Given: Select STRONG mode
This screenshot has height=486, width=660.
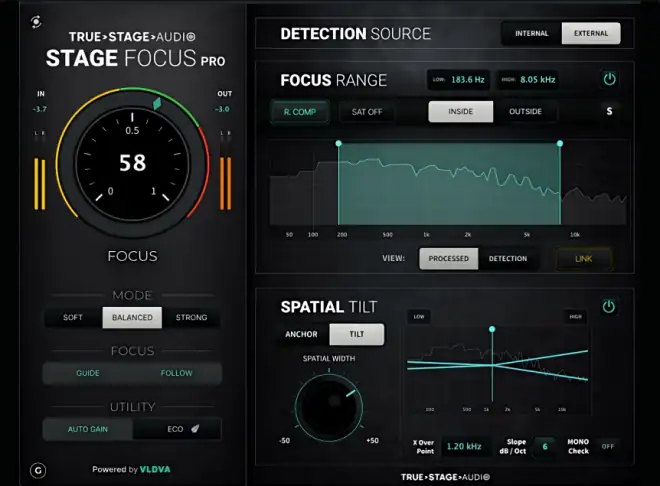Looking at the screenshot, I should pyautogui.click(x=192, y=317).
